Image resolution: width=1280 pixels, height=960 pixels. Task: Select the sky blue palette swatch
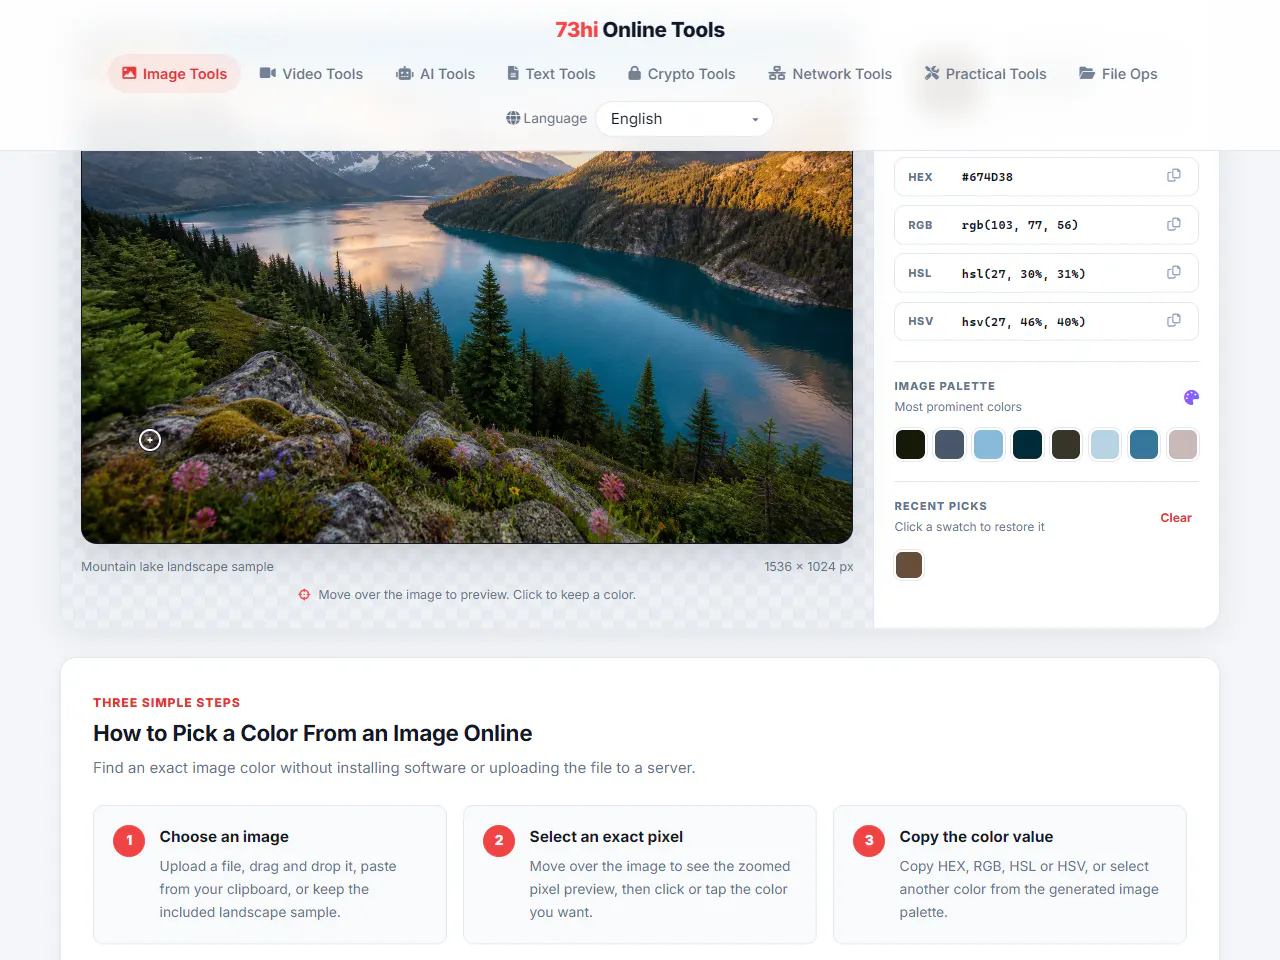tap(988, 444)
